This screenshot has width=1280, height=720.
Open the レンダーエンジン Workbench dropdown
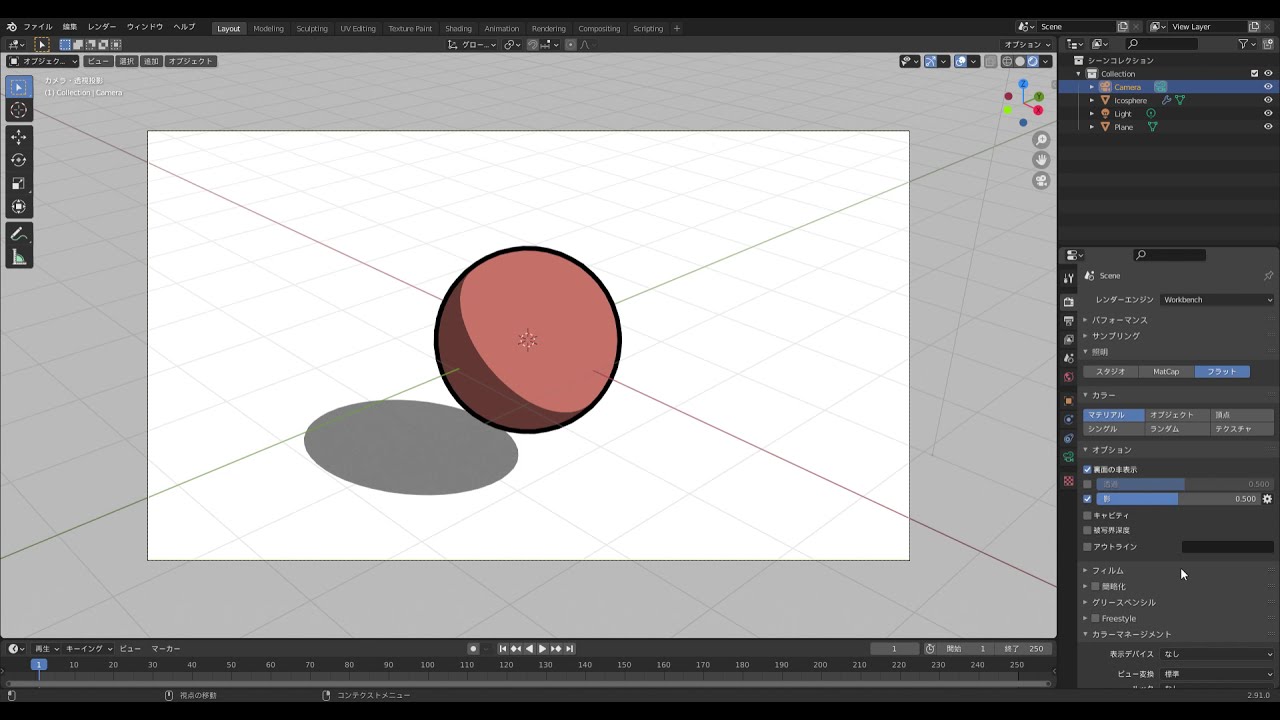[x=1217, y=300]
